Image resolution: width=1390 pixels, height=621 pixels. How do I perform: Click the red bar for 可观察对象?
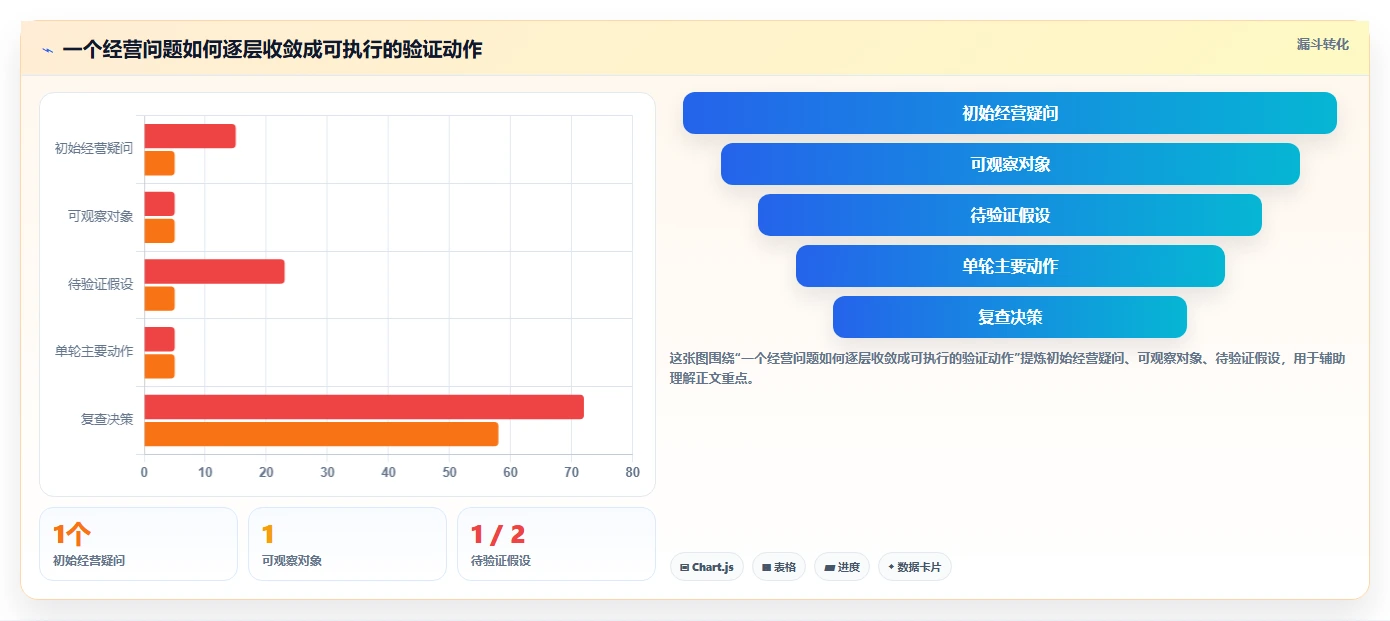(160, 204)
